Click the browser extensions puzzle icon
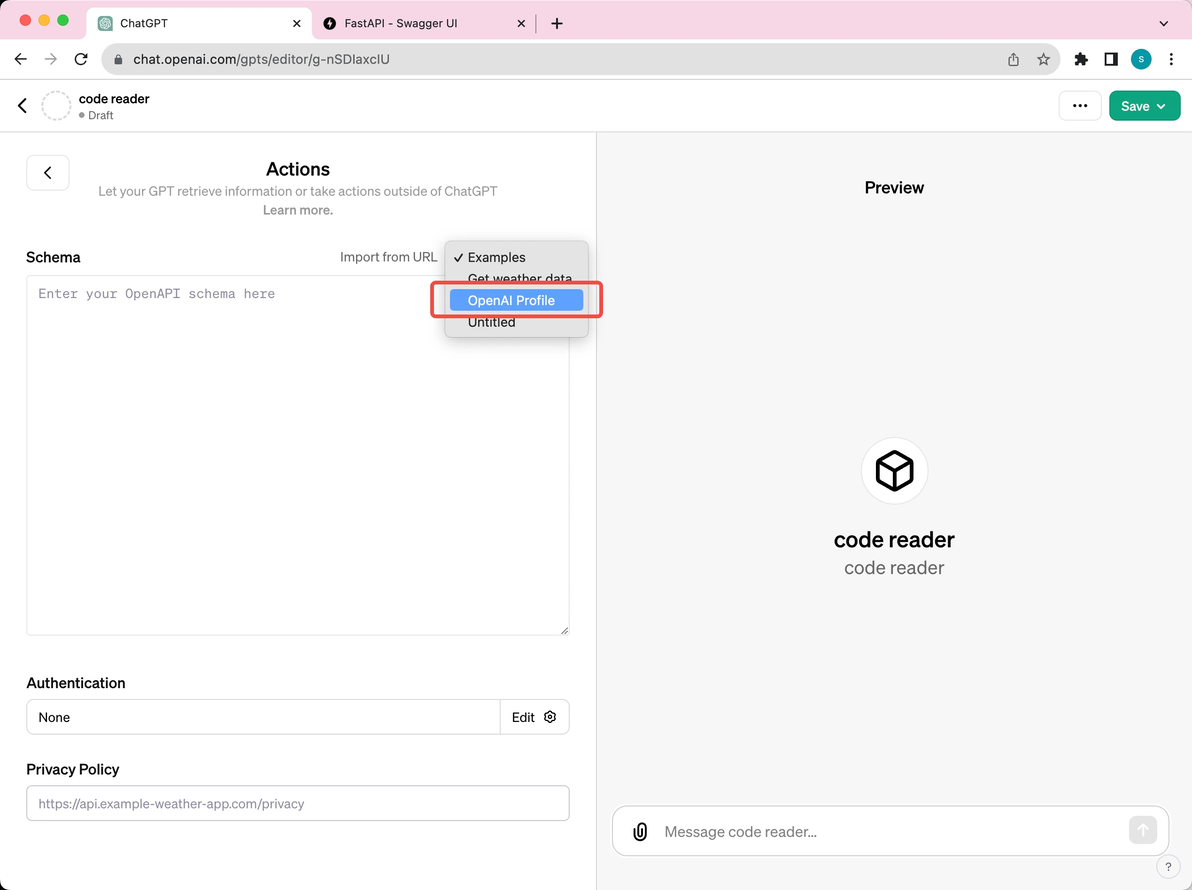The image size is (1192, 890). tap(1080, 59)
